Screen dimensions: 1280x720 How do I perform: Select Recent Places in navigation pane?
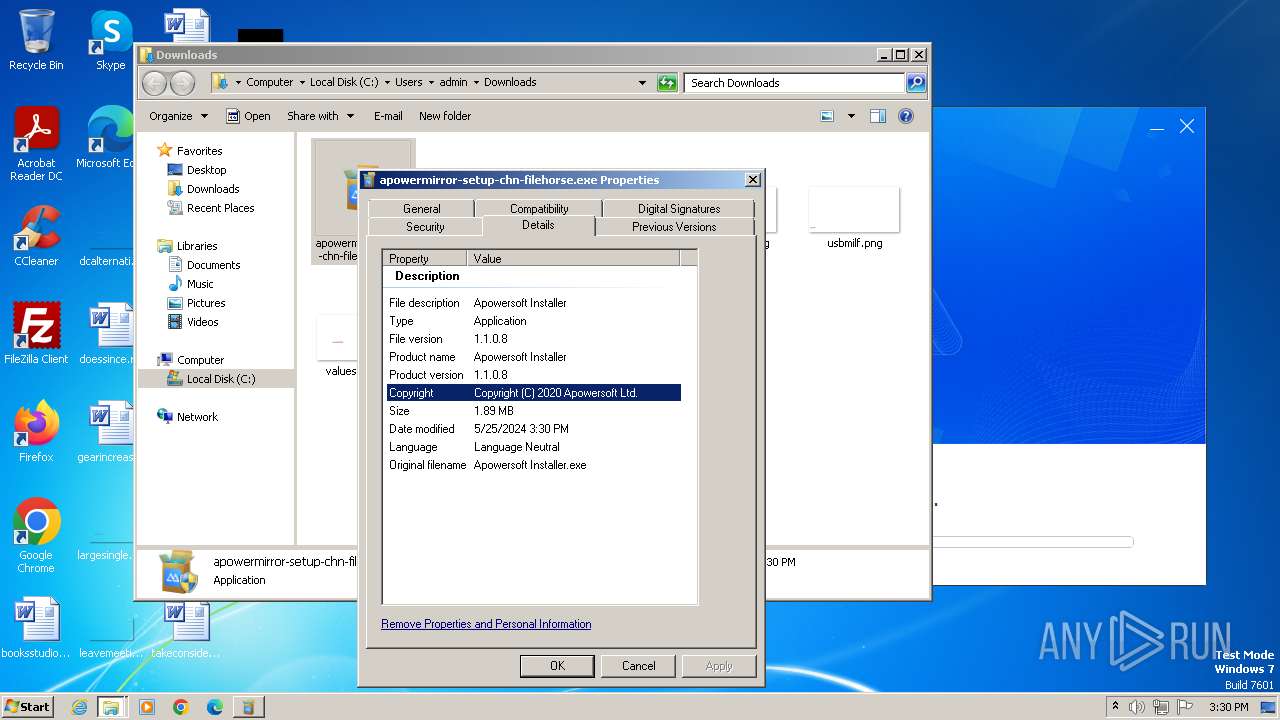pyautogui.click(x=220, y=208)
